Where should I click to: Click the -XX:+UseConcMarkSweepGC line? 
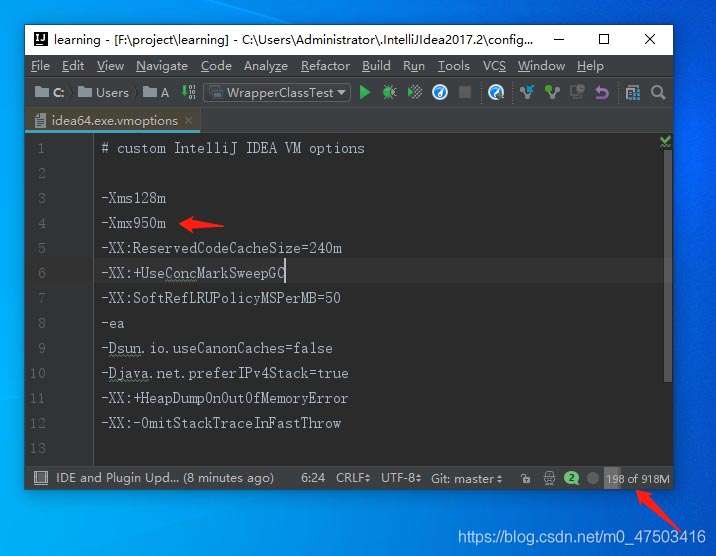pyautogui.click(x=193, y=273)
